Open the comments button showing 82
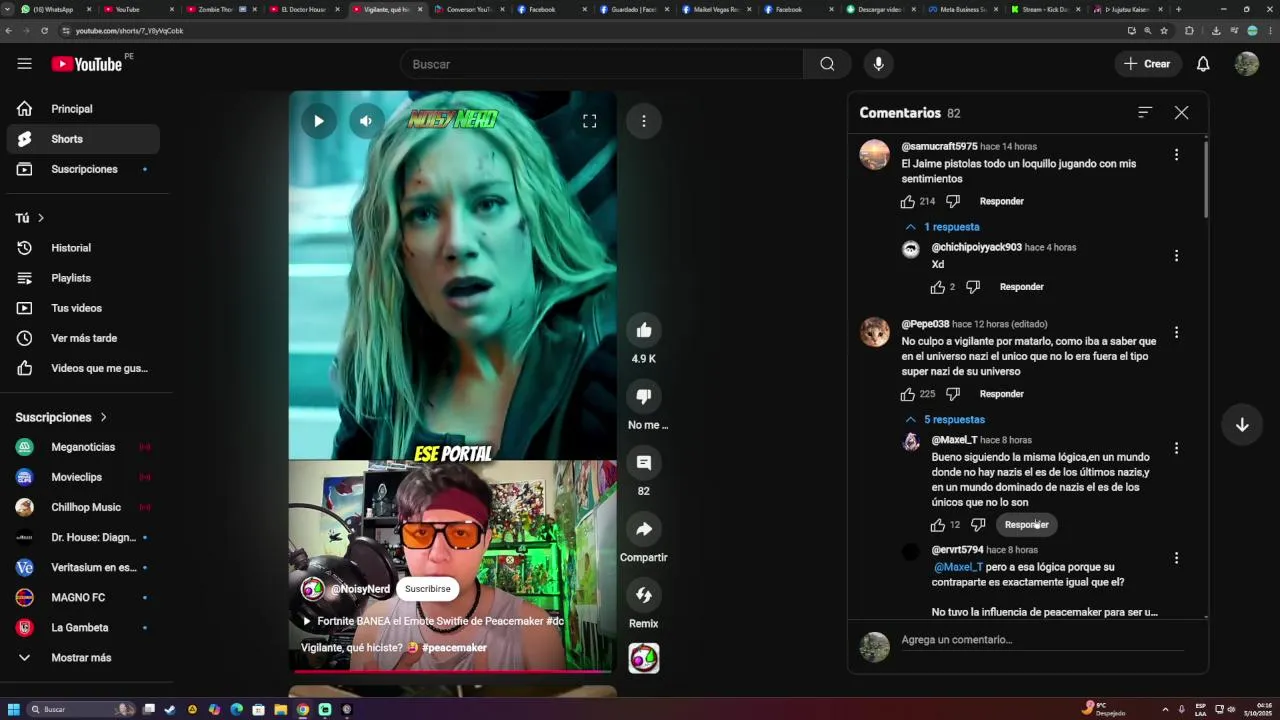Screen dimensions: 1280x720 click(643, 462)
